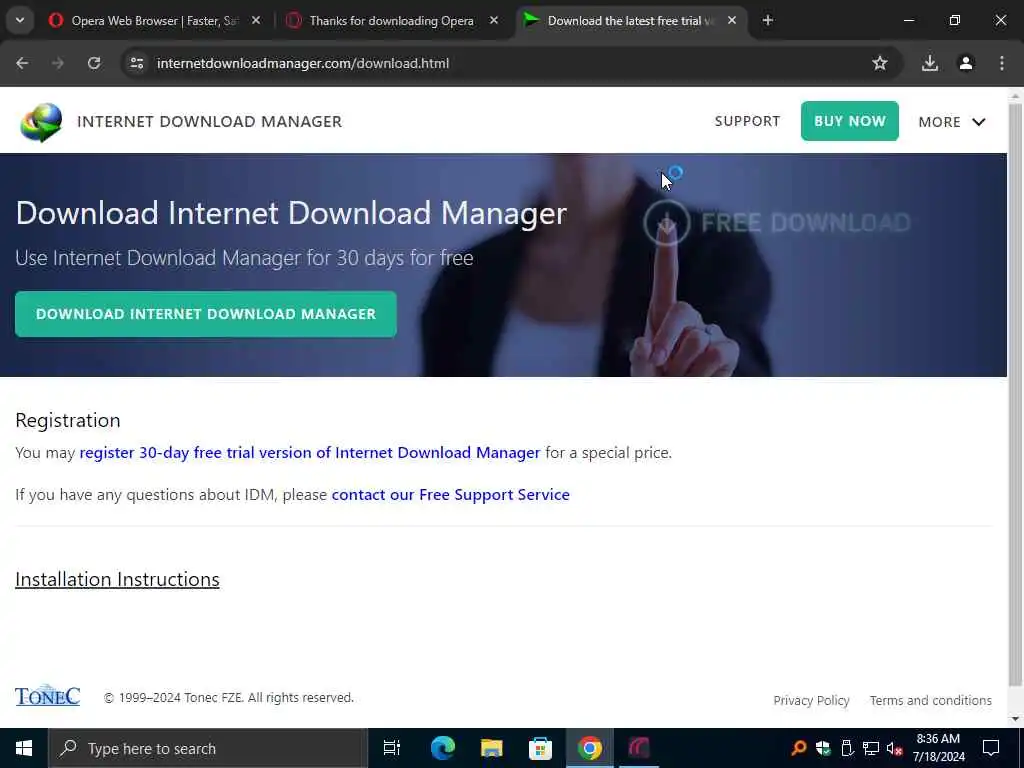Open the Installation Instructions link

pos(118,579)
